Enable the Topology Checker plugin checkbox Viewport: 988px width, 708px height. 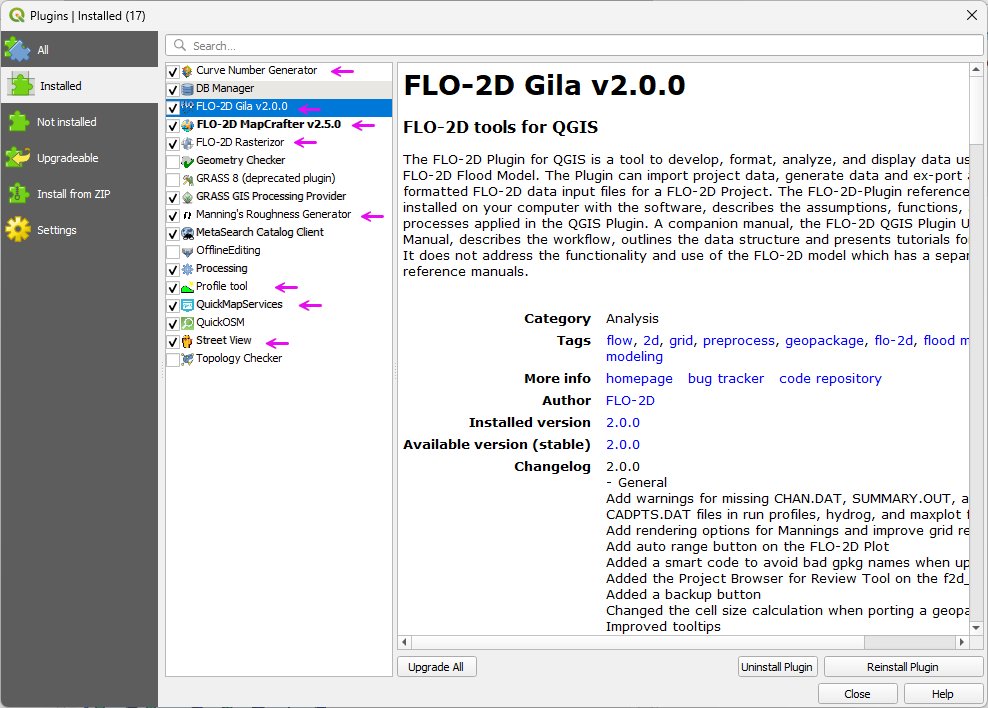tap(173, 359)
